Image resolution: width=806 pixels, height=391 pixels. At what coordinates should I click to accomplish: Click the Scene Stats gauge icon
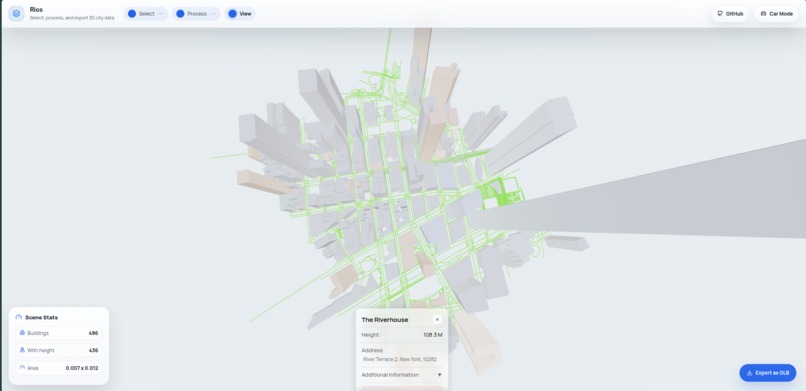click(x=19, y=318)
